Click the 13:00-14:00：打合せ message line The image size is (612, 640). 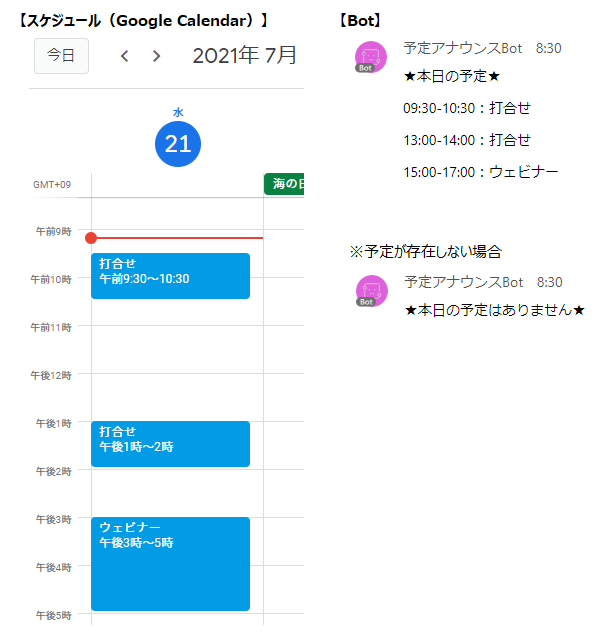(467, 140)
